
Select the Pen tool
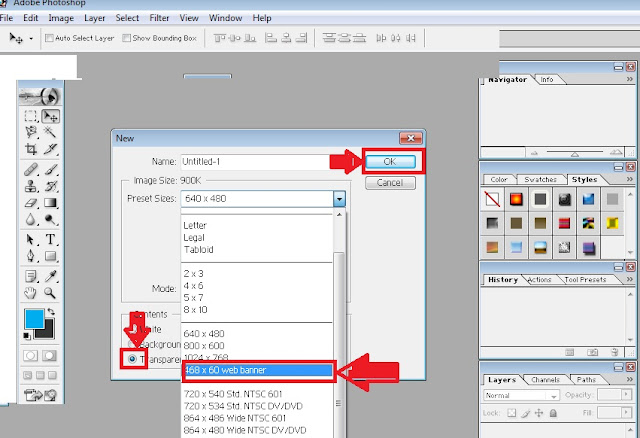tap(31, 256)
